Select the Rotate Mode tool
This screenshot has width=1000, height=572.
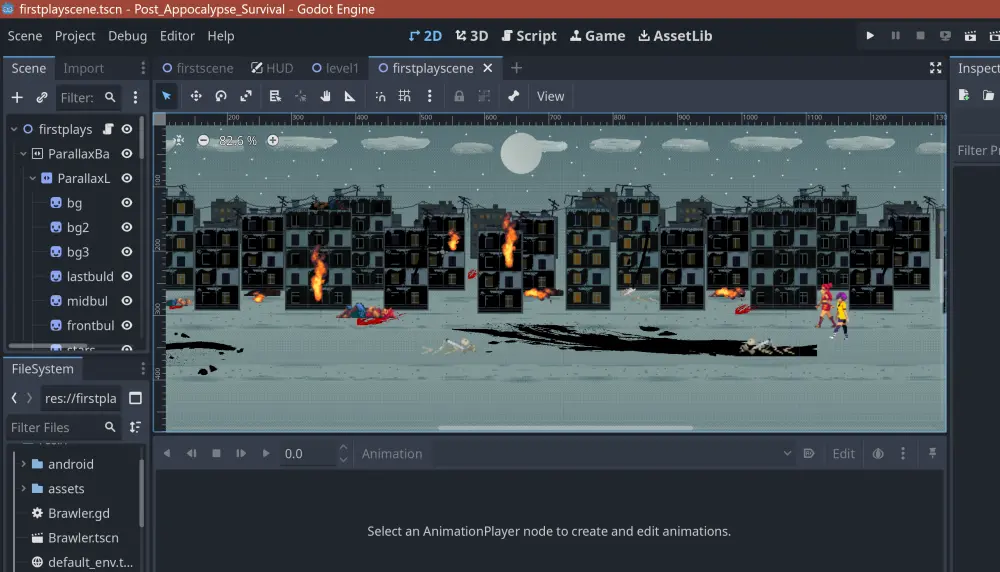pyautogui.click(x=221, y=96)
